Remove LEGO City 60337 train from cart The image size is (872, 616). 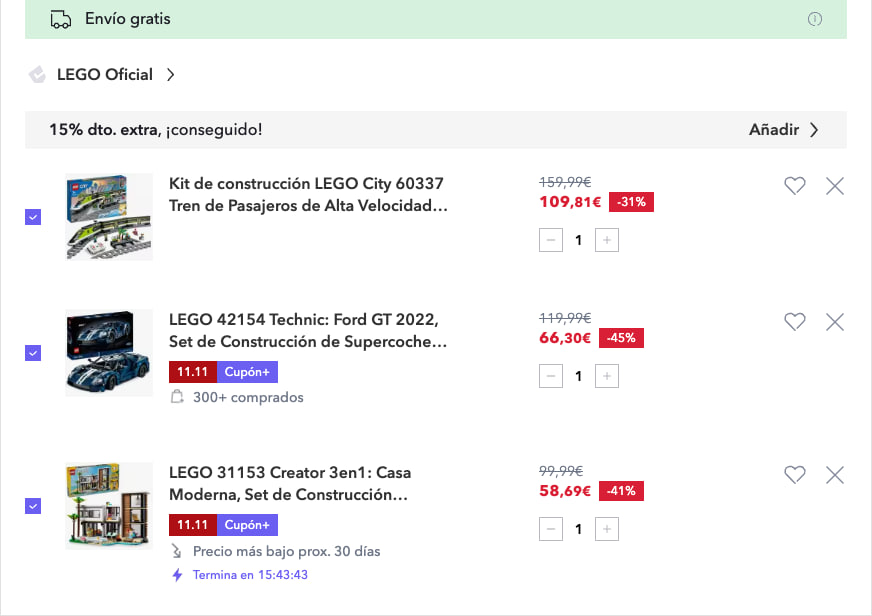[x=835, y=185]
